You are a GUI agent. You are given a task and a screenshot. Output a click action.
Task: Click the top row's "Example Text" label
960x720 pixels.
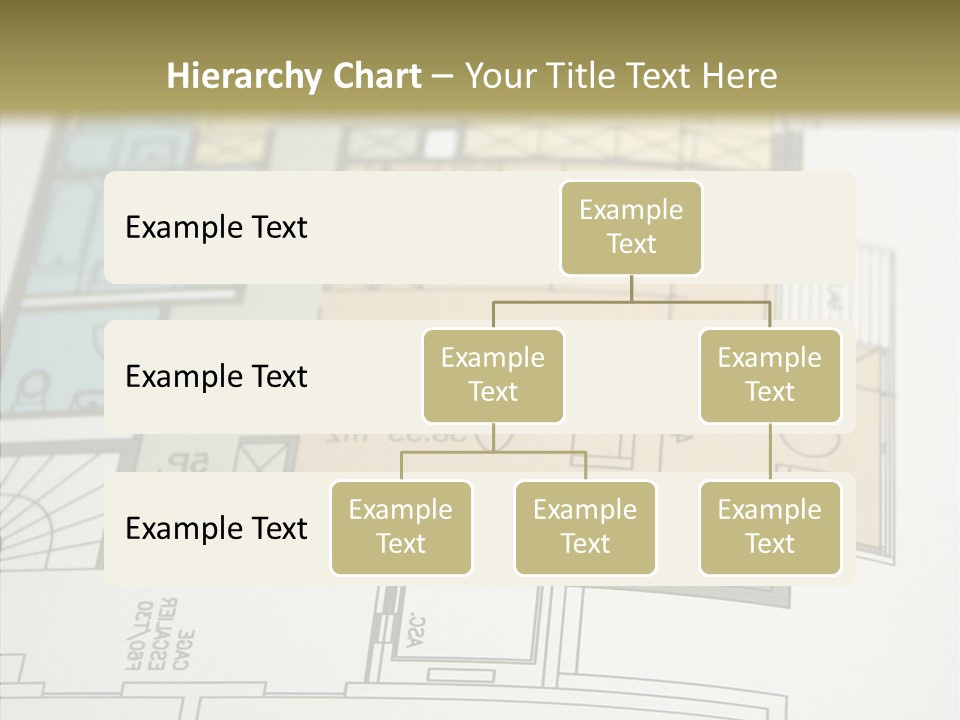[216, 227]
